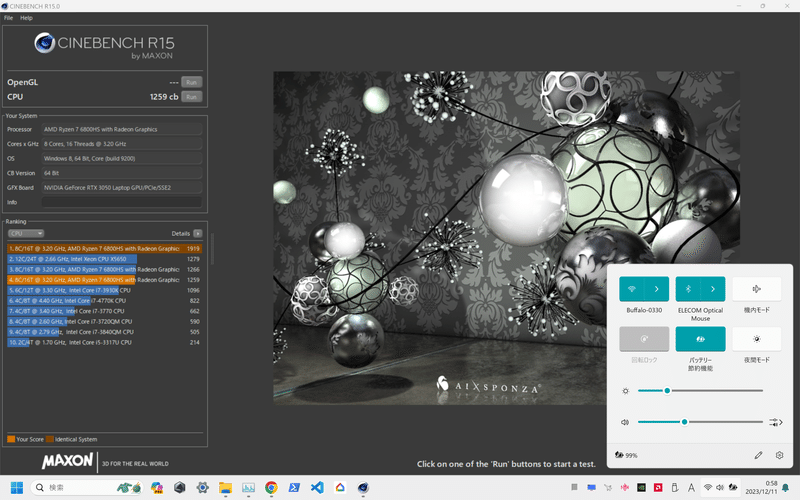The width and height of the screenshot is (800, 500).
Task: Select ranking row Core i7-3930K CPU
Action: point(105,290)
